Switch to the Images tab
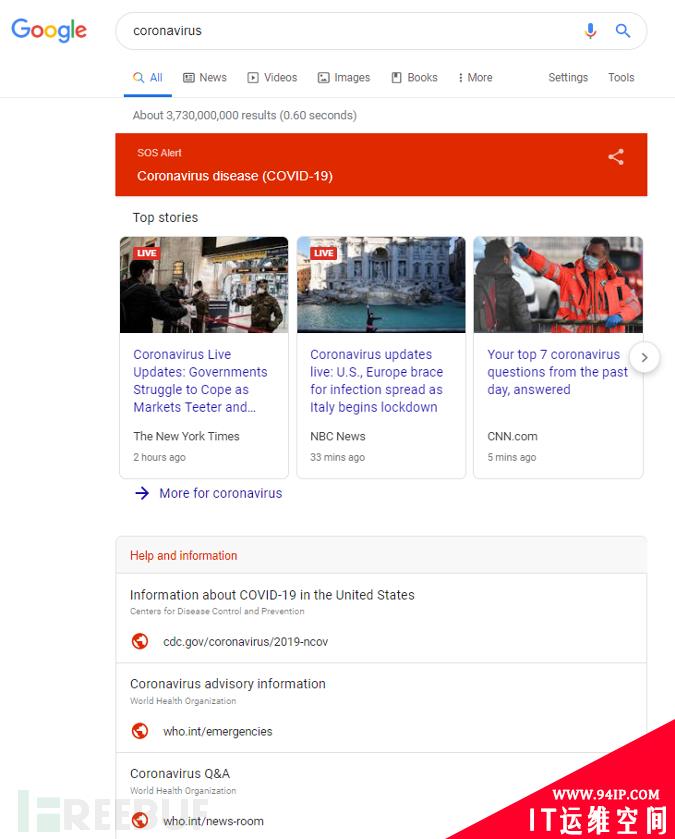 [x=343, y=78]
